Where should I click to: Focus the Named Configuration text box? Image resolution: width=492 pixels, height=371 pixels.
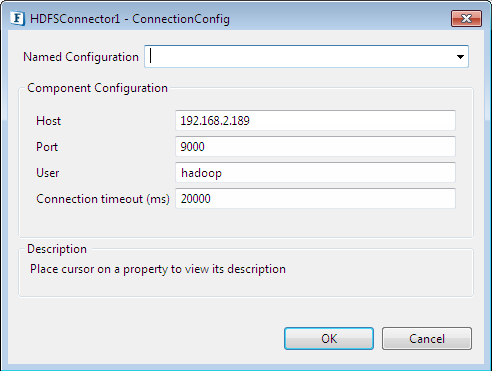(300, 57)
